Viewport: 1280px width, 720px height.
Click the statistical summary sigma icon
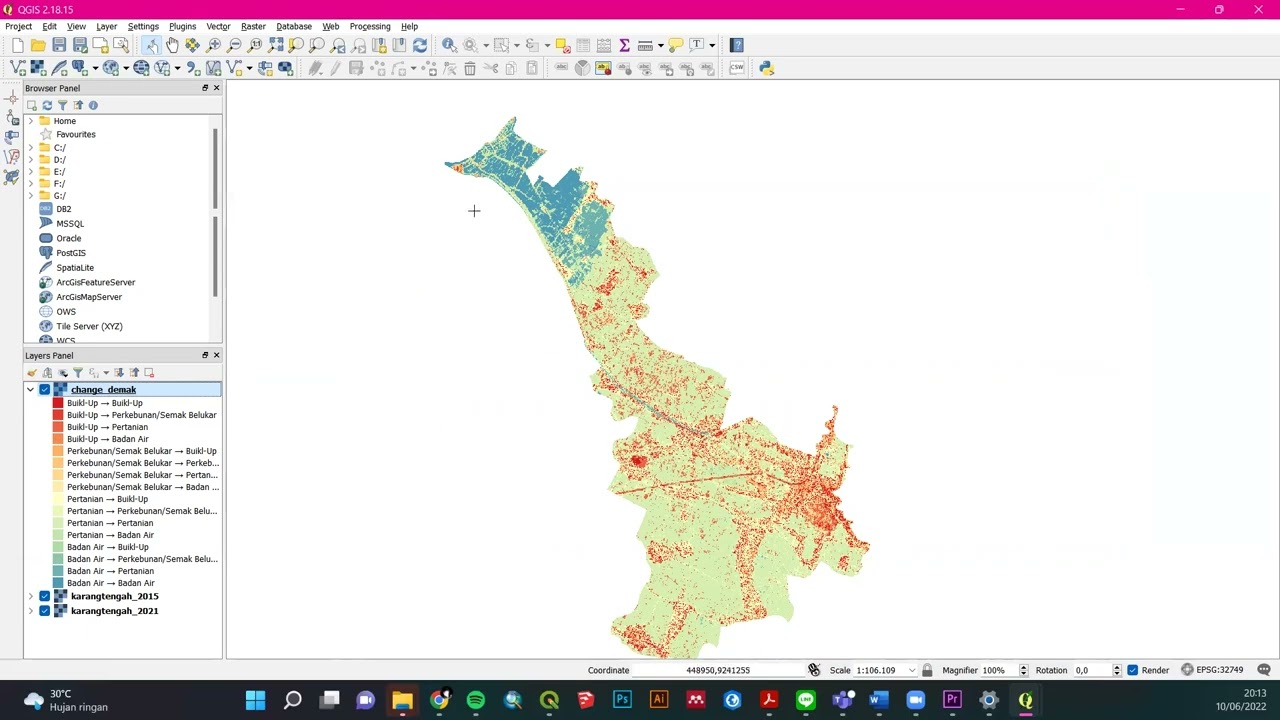click(624, 45)
